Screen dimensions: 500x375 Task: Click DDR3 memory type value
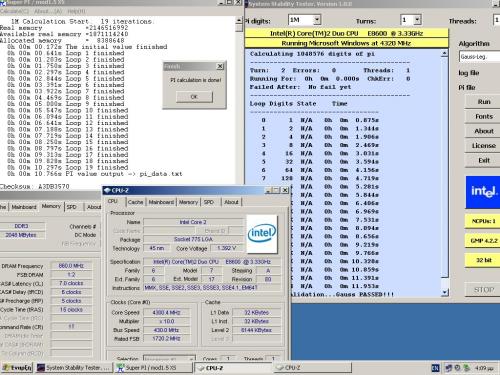[21, 226]
